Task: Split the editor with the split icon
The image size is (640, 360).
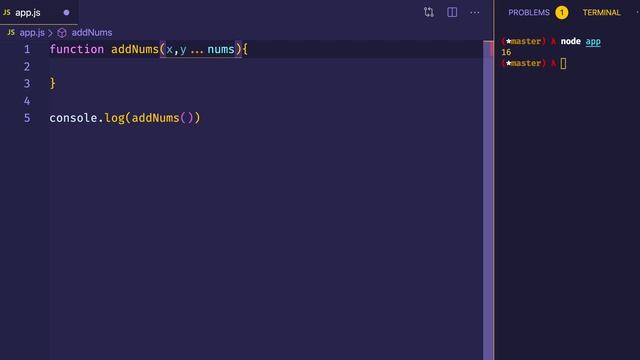Action: pos(452,12)
